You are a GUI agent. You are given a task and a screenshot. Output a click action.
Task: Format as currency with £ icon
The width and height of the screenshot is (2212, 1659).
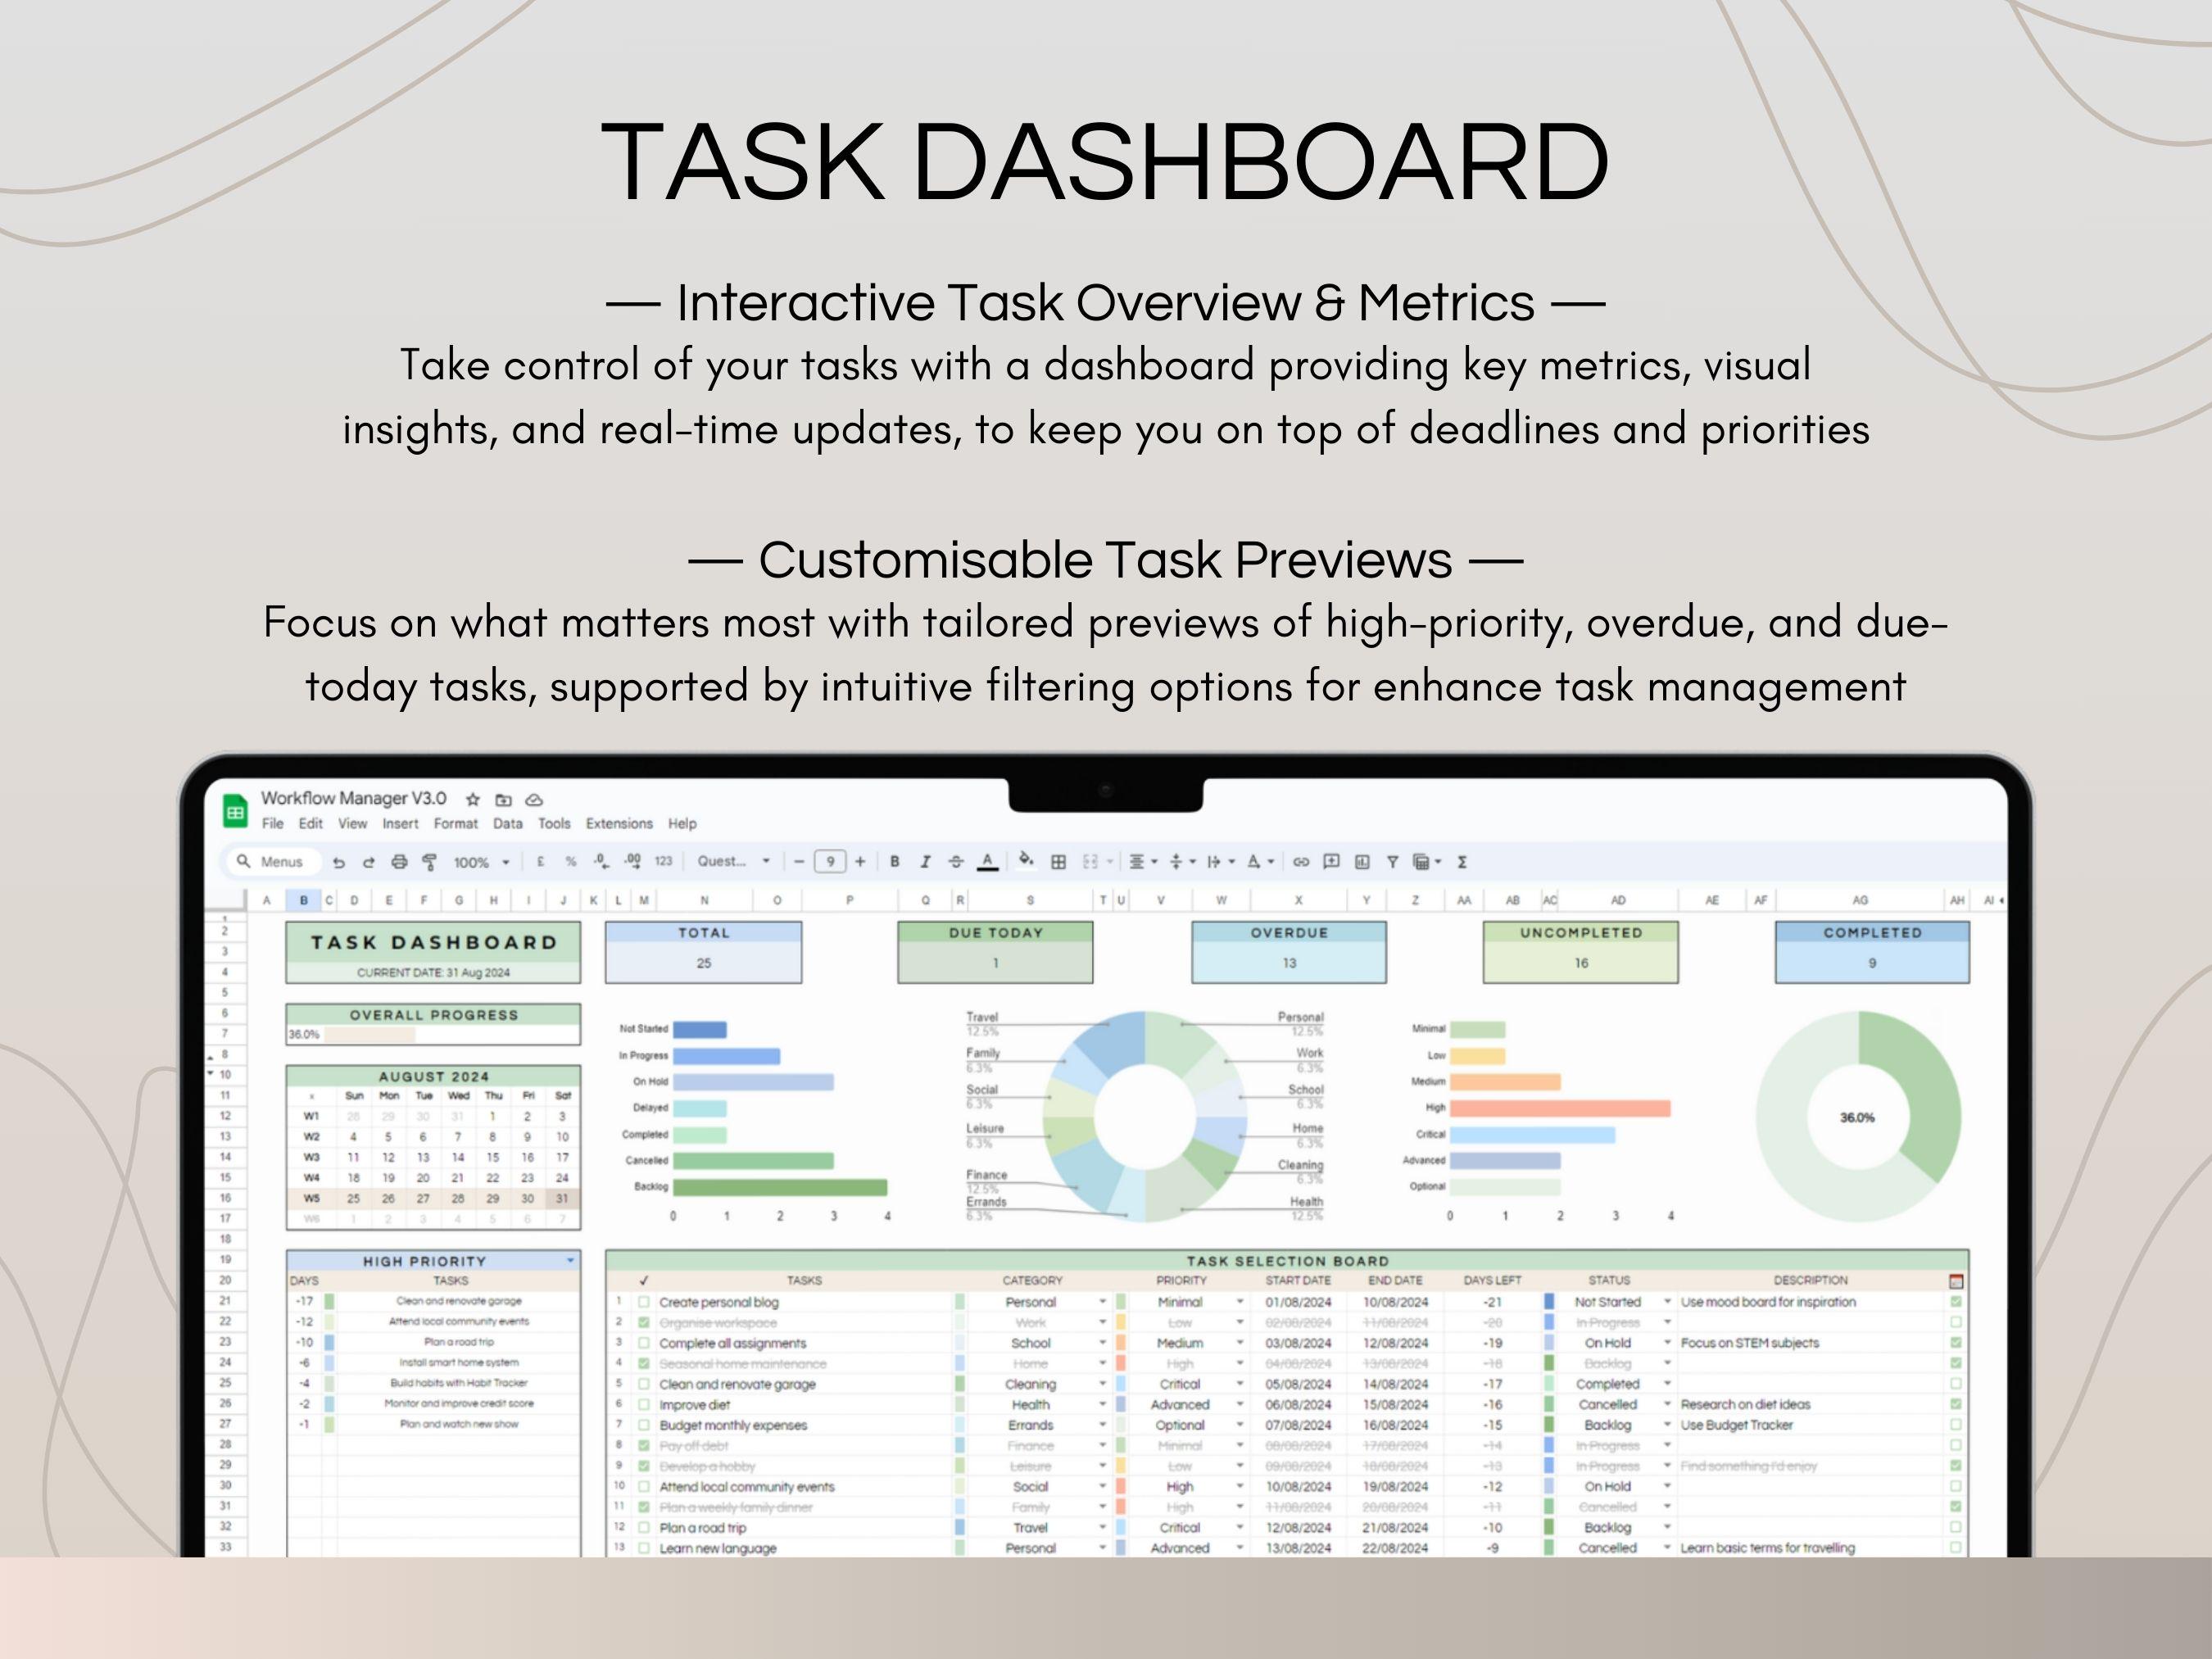click(540, 862)
